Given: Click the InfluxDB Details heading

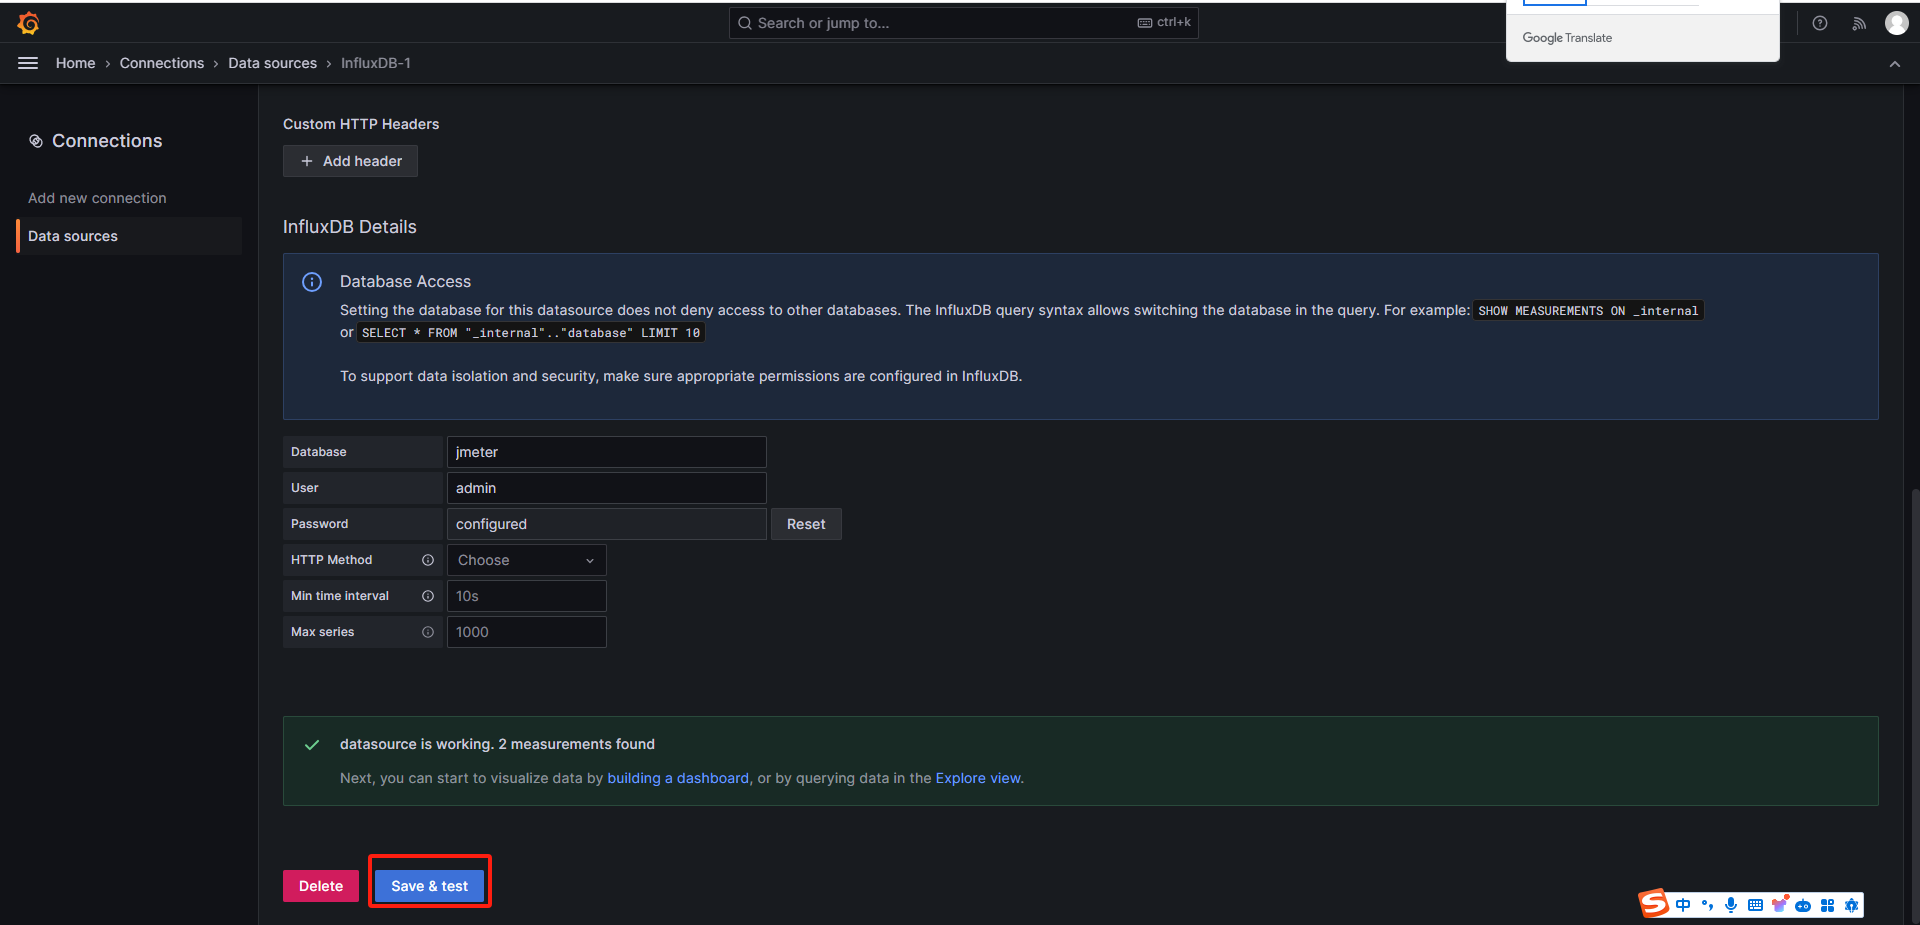Looking at the screenshot, I should coord(350,227).
